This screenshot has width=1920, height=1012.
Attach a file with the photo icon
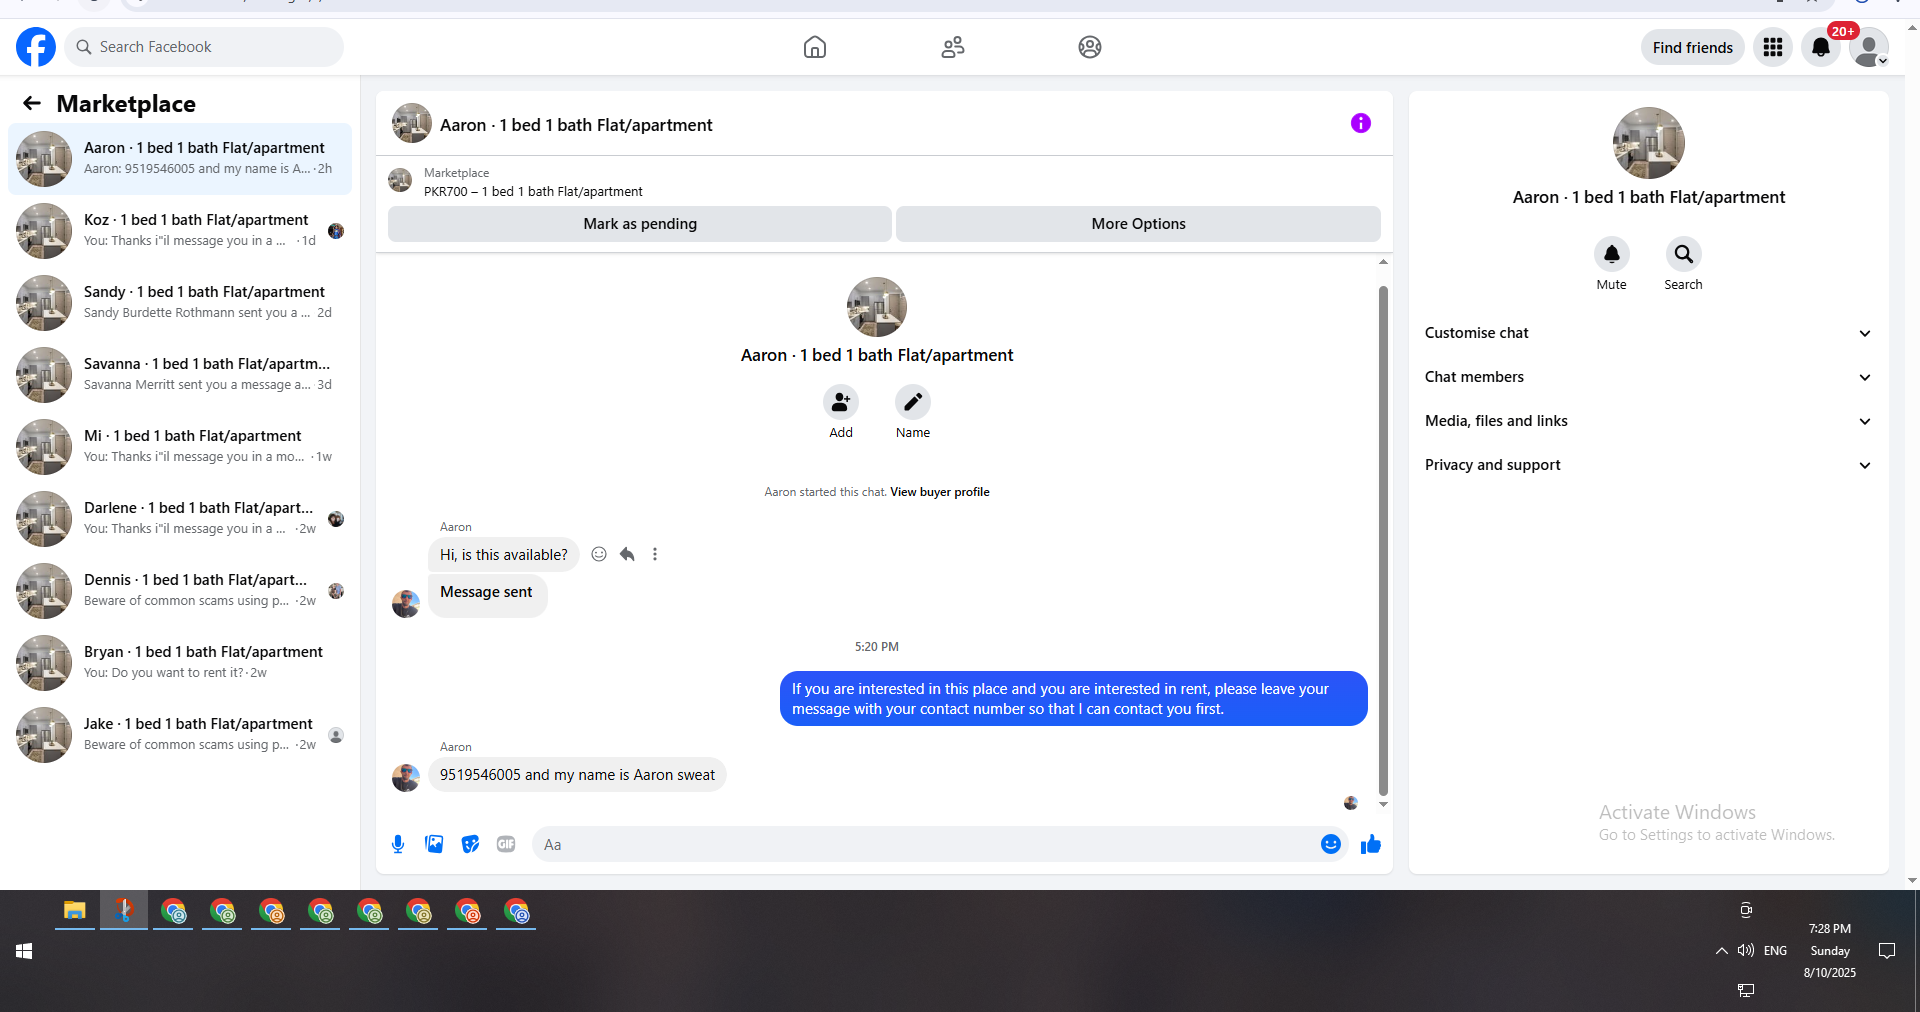pos(434,844)
